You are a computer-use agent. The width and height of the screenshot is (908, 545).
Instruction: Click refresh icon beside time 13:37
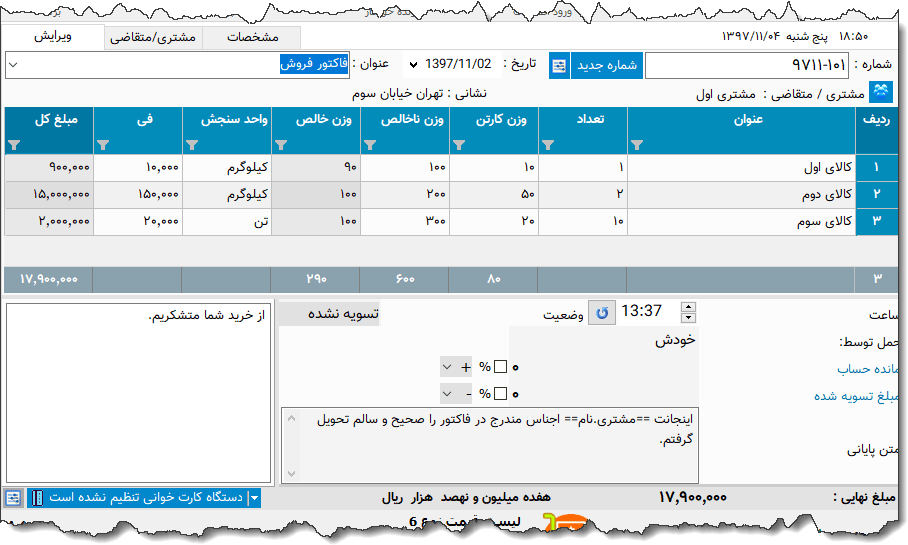(602, 313)
